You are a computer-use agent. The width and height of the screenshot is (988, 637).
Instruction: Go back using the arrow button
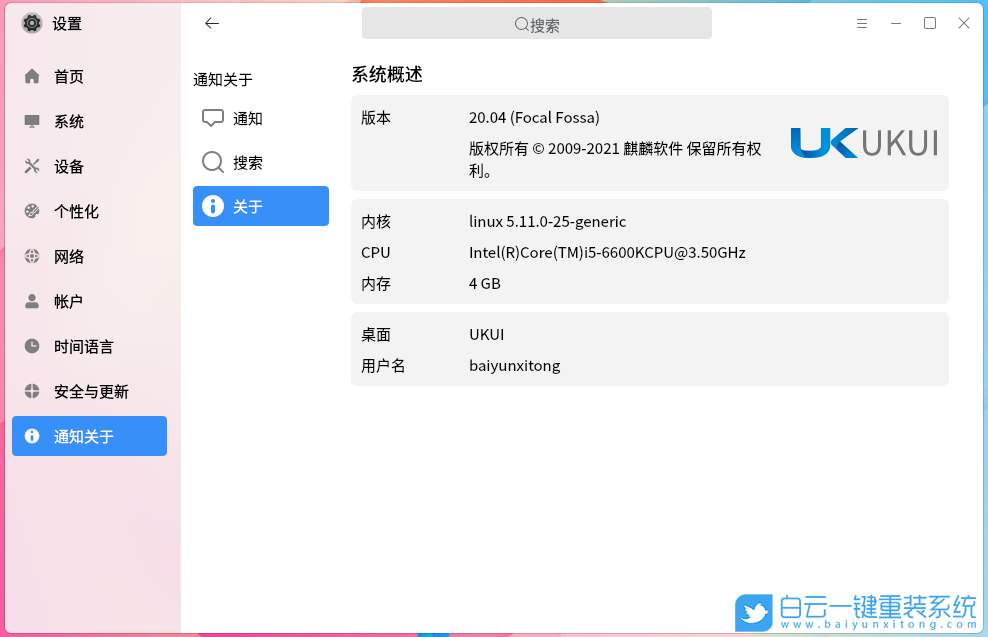tap(211, 23)
